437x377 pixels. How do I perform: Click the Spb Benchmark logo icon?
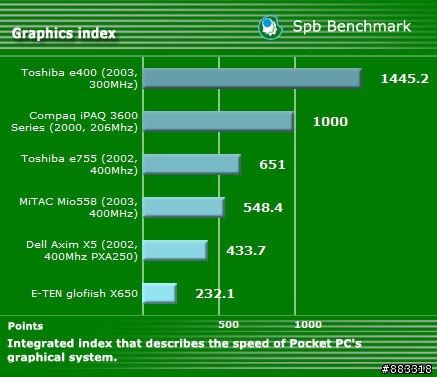(x=270, y=28)
